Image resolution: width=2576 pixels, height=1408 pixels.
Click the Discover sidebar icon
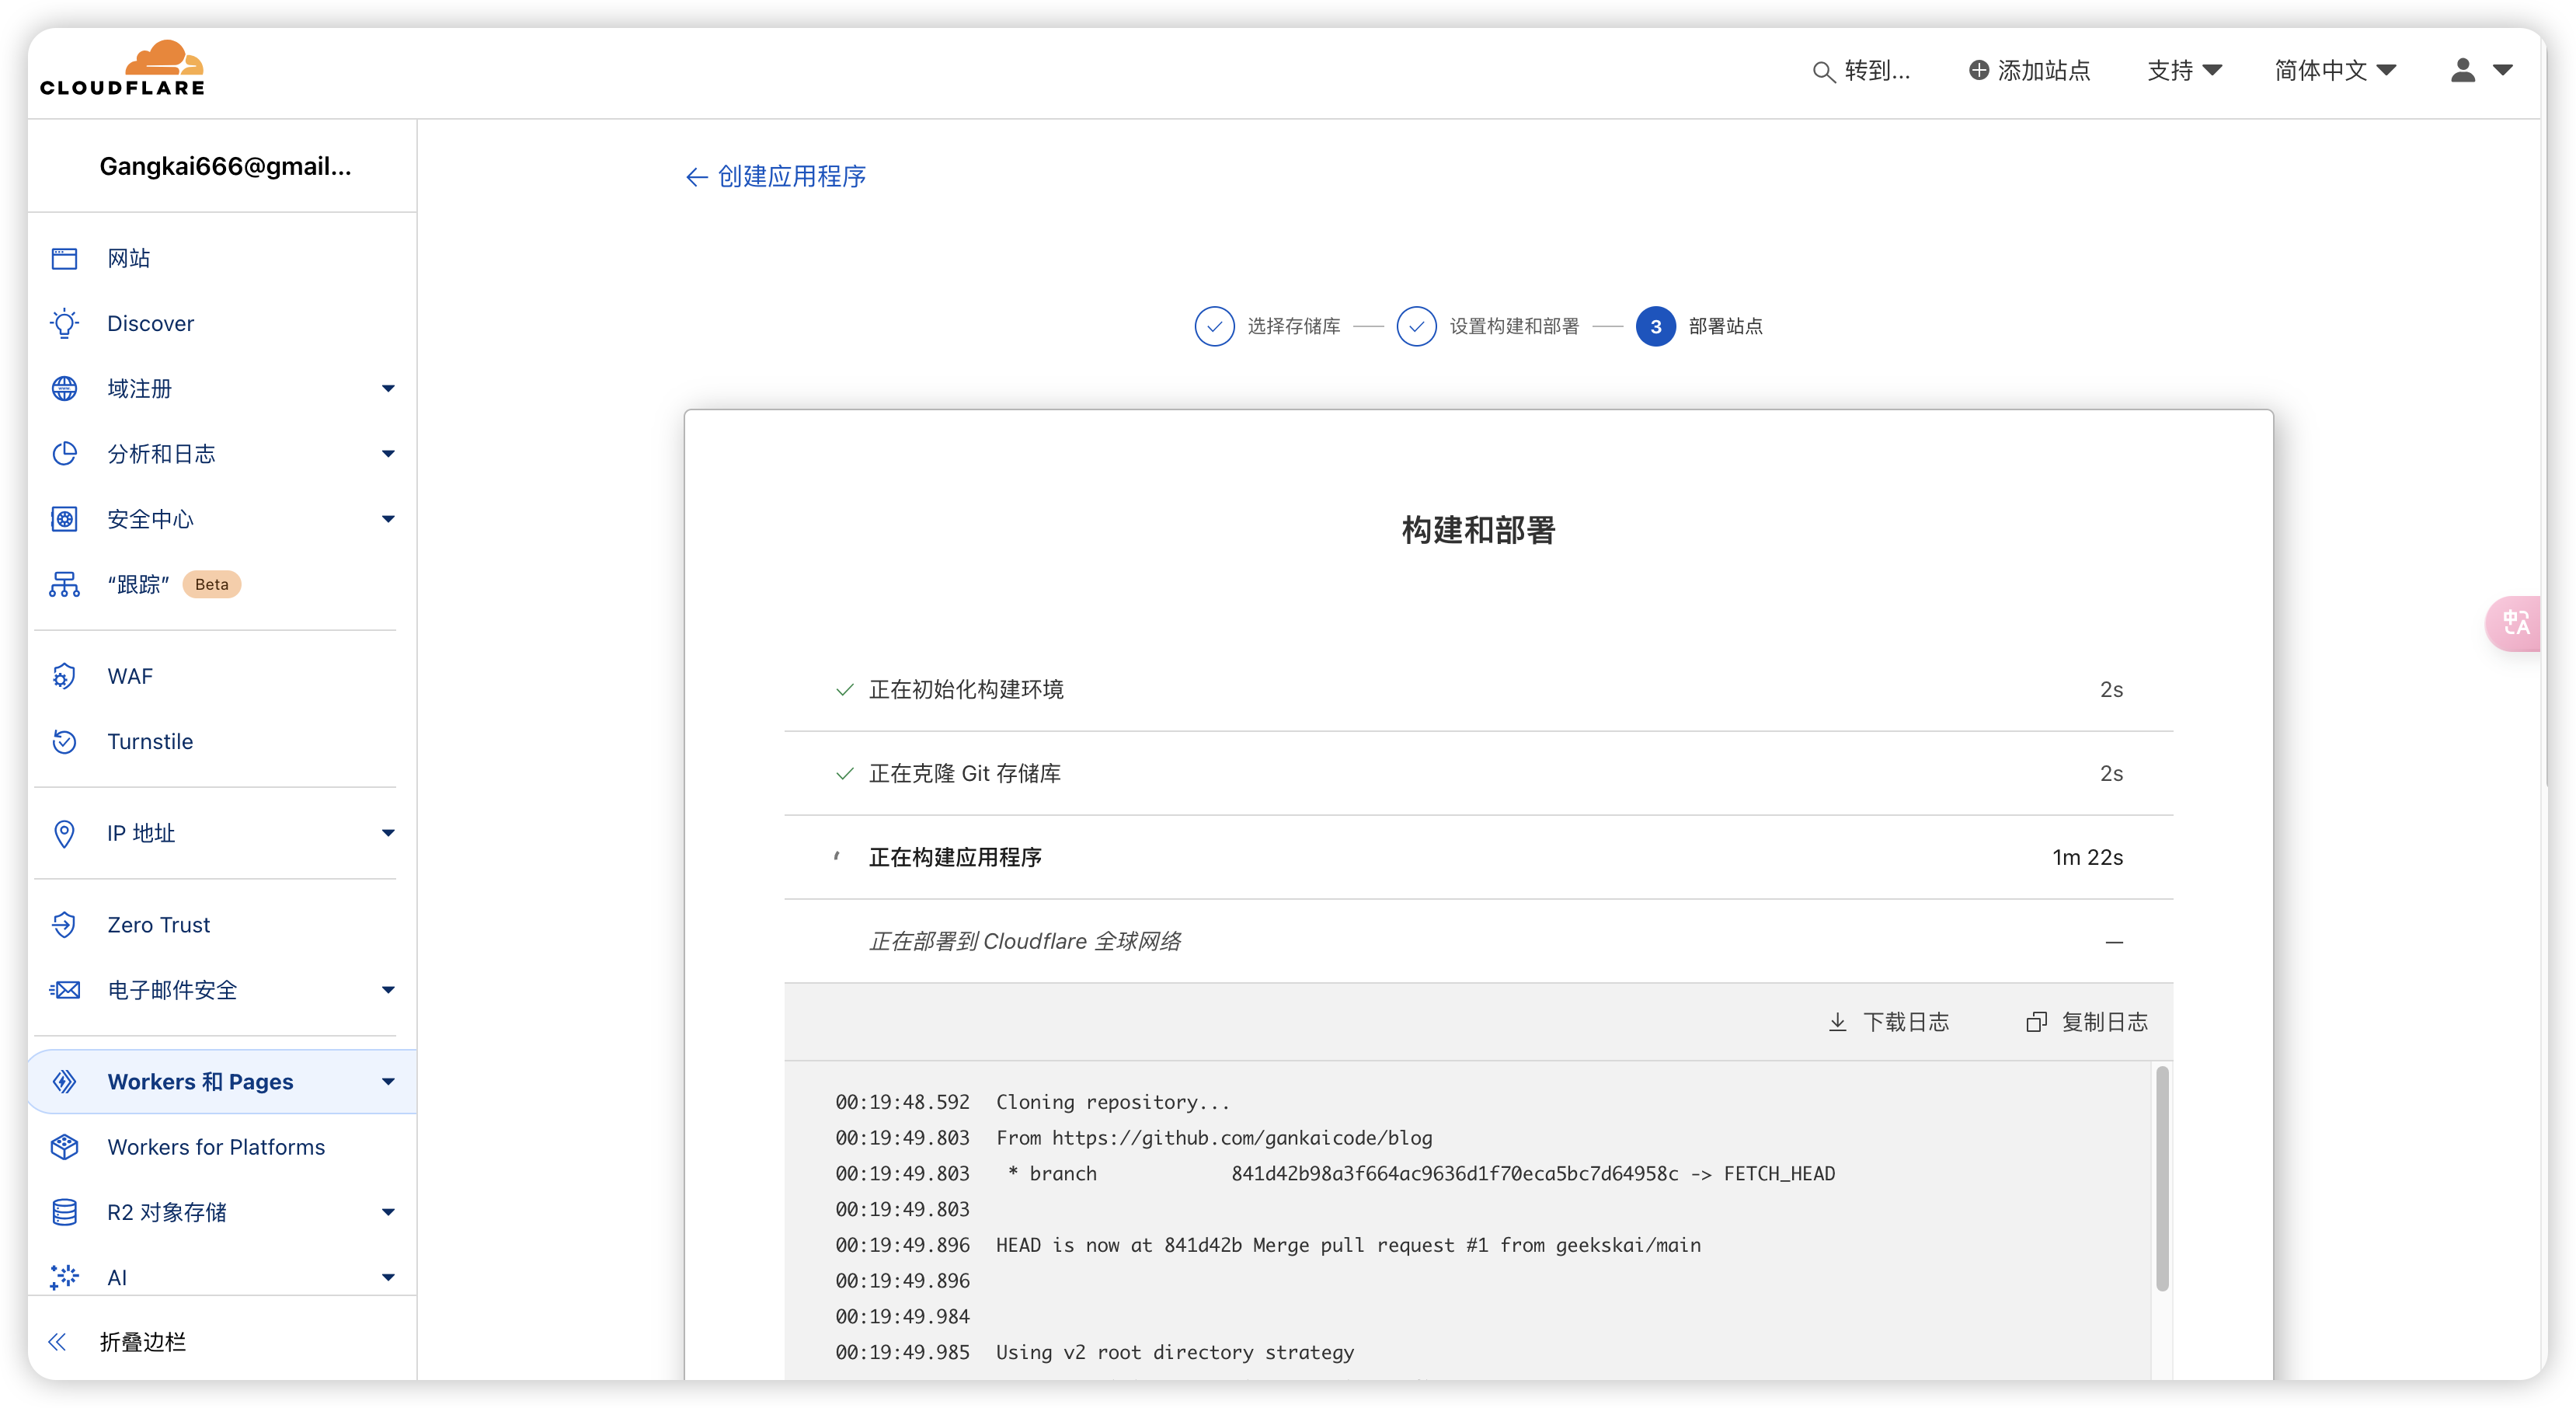coord(62,322)
